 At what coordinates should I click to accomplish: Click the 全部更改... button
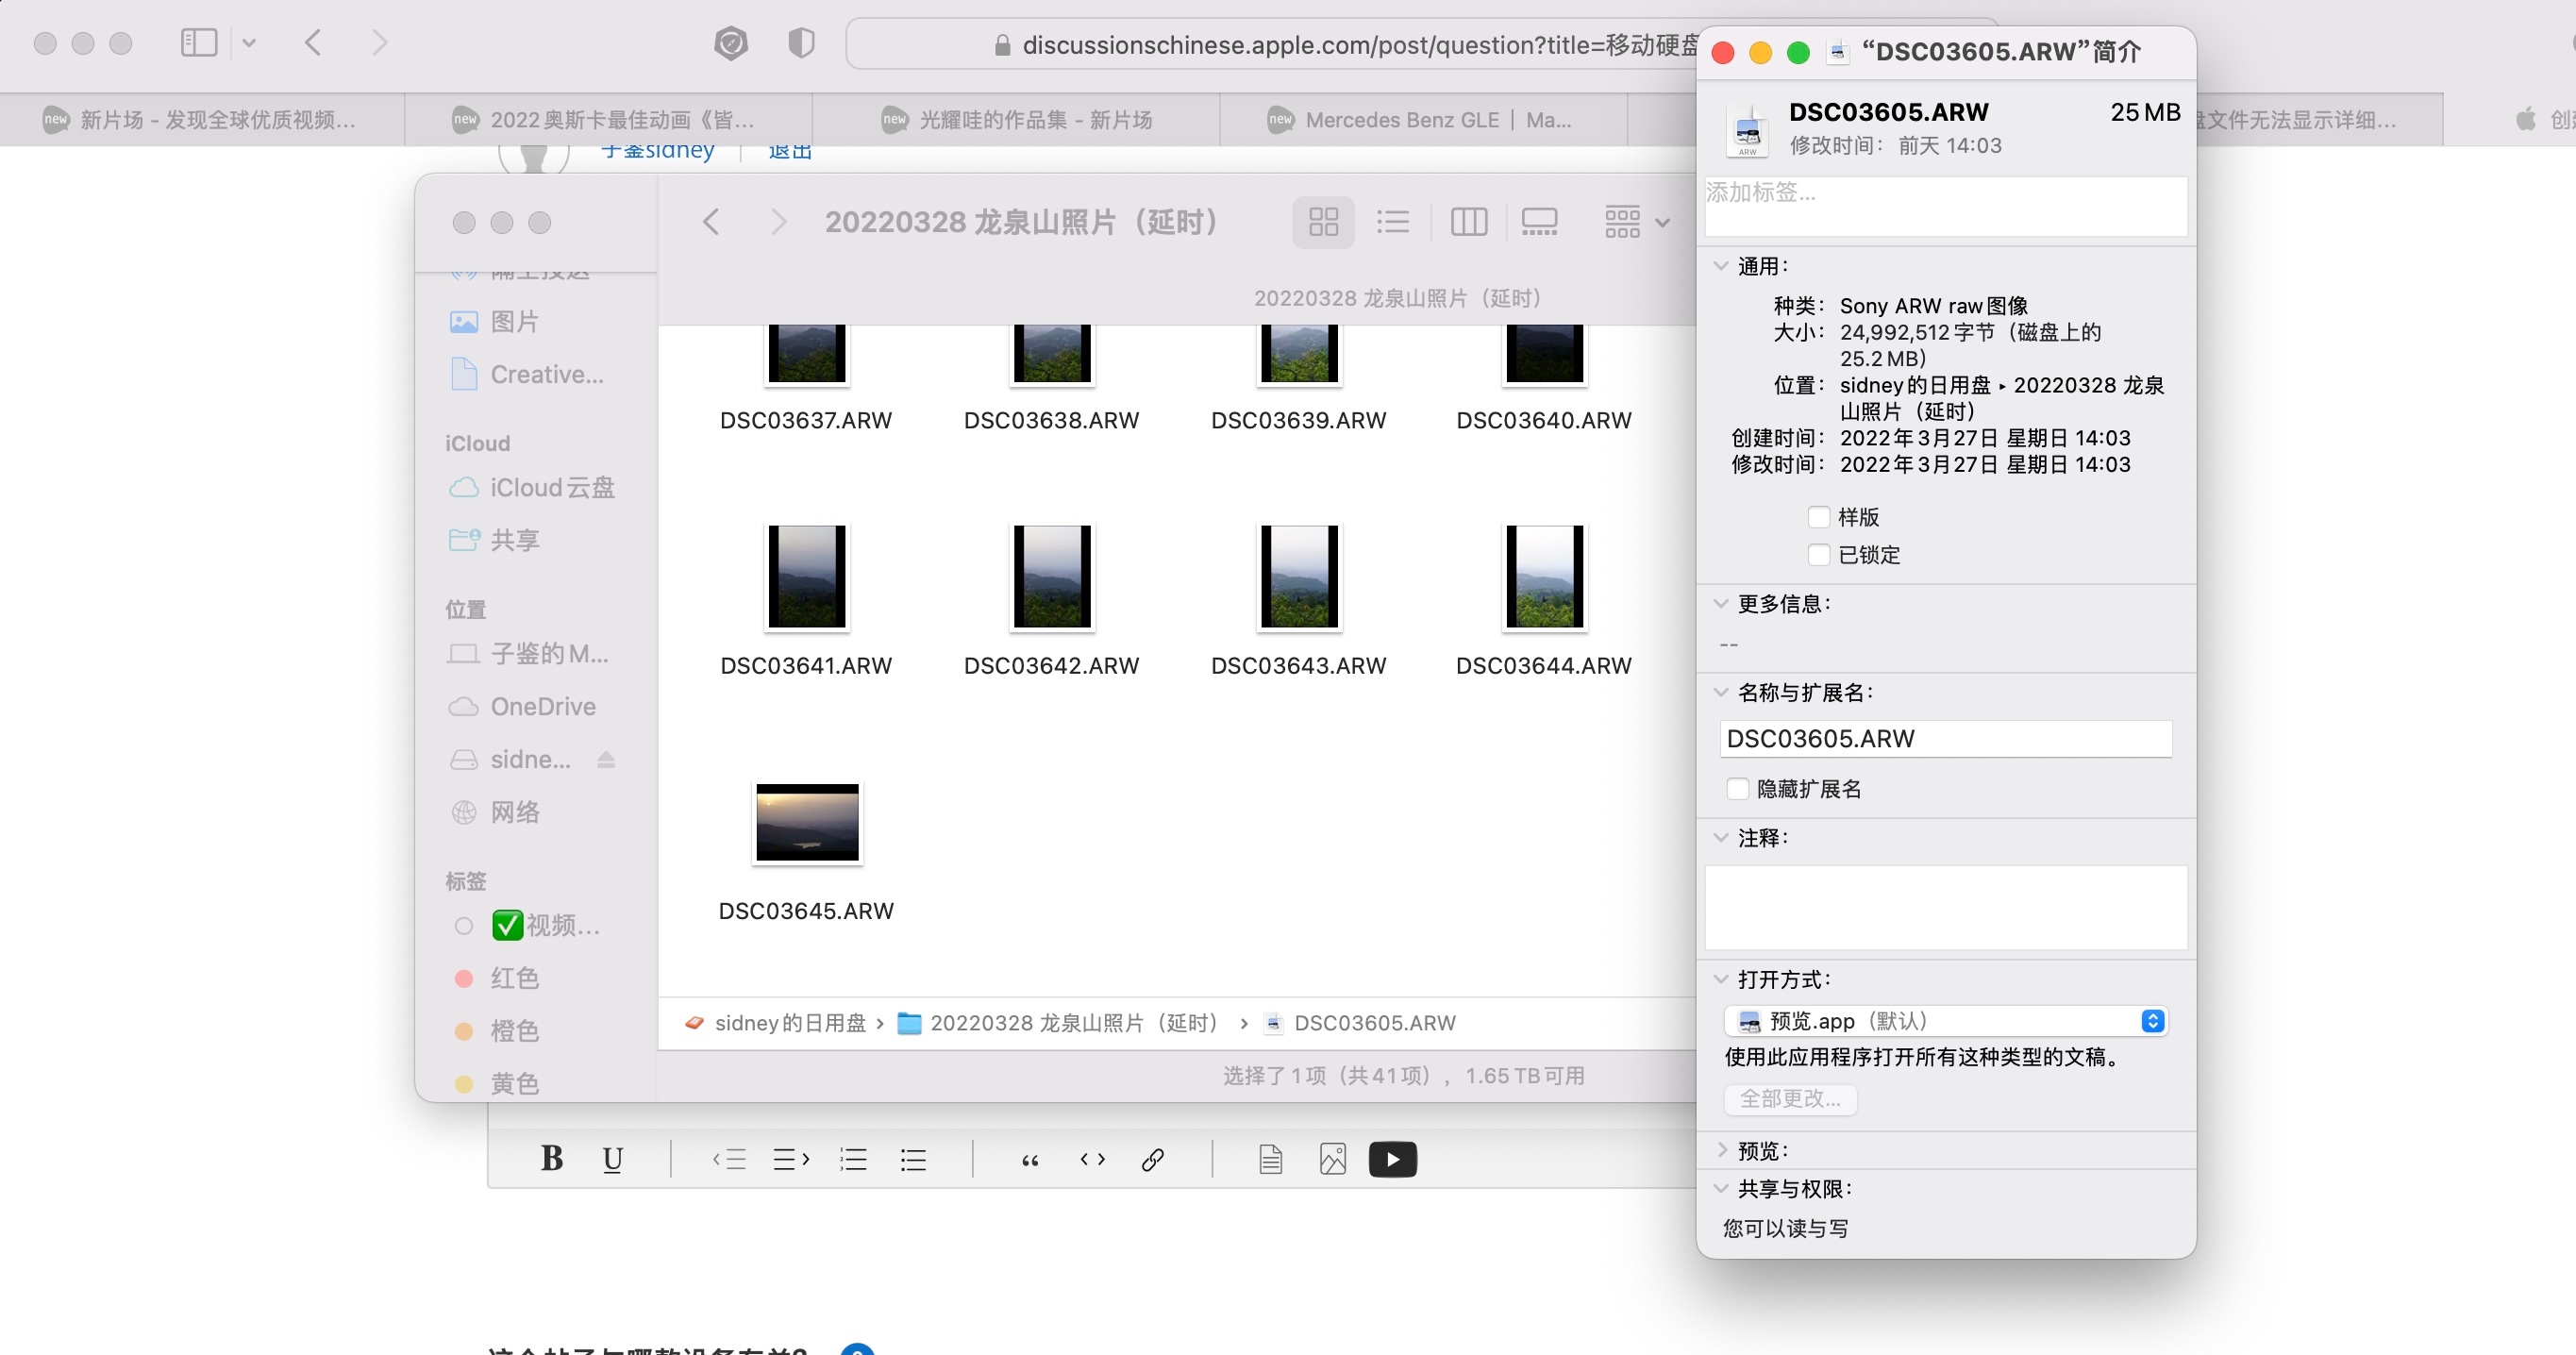[x=1789, y=1098]
